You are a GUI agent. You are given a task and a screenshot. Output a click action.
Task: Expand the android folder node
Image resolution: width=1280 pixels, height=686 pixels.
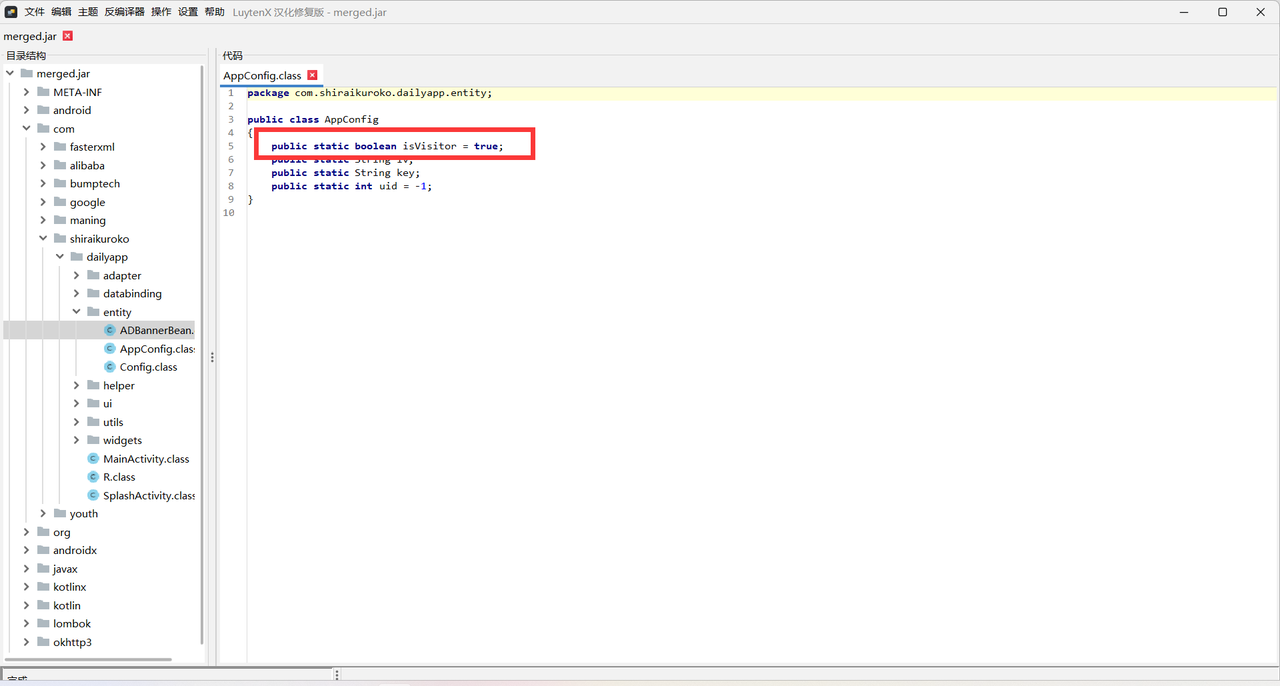click(27, 110)
